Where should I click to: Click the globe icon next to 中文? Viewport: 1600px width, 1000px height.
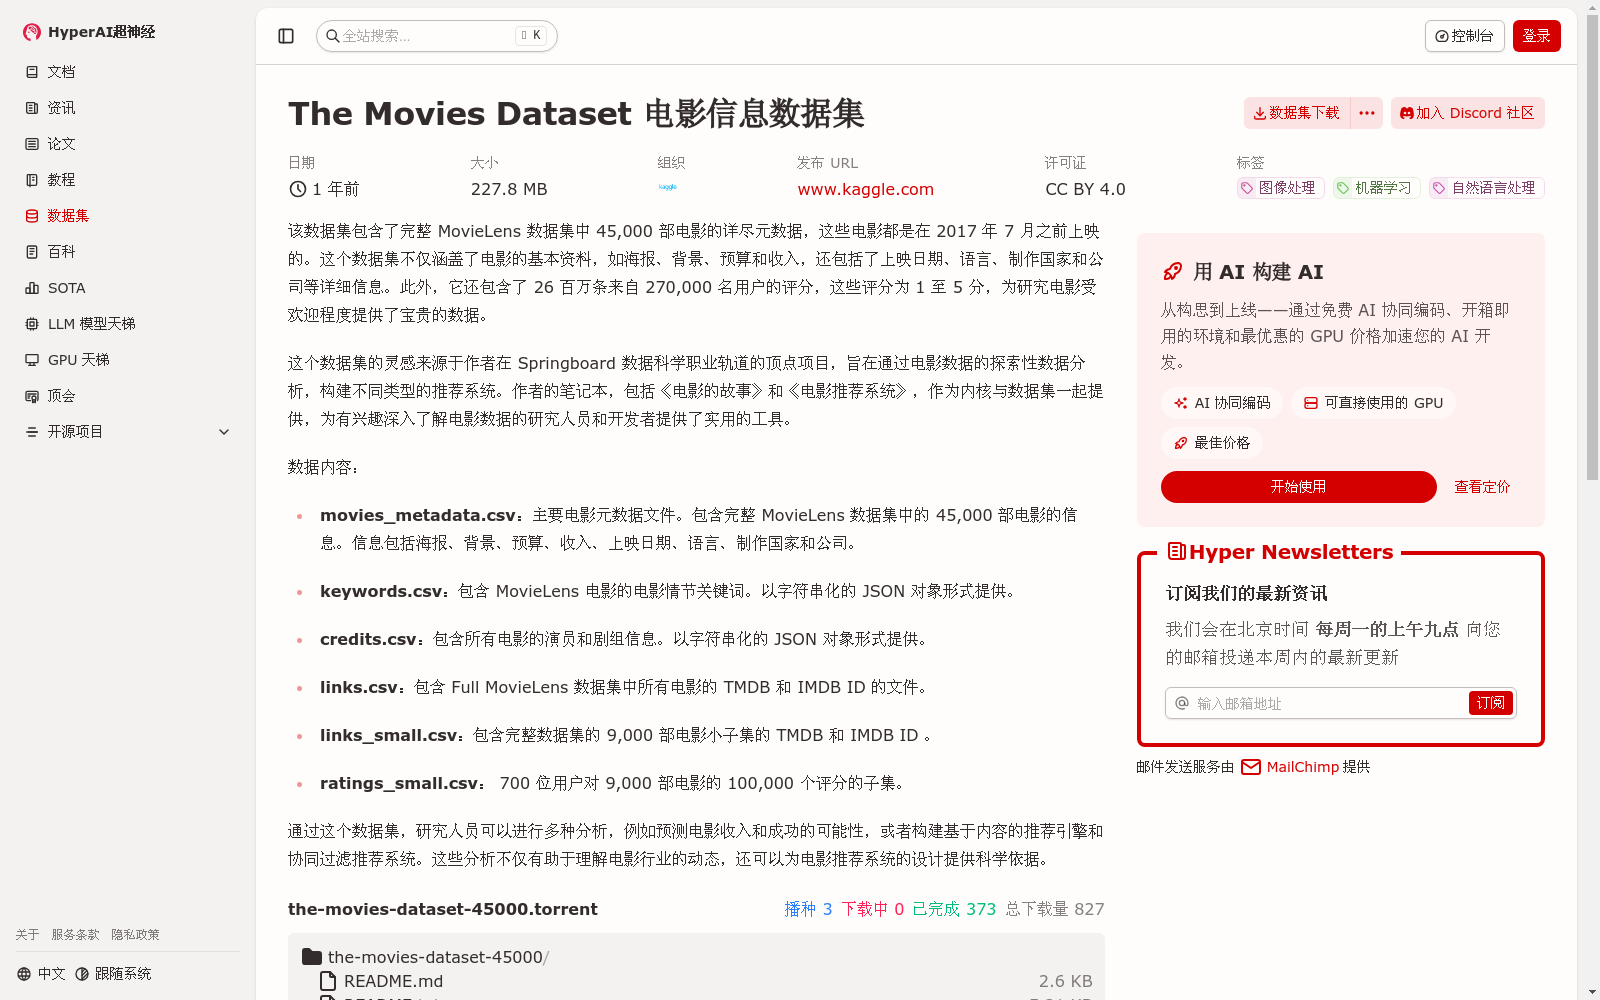(23, 972)
